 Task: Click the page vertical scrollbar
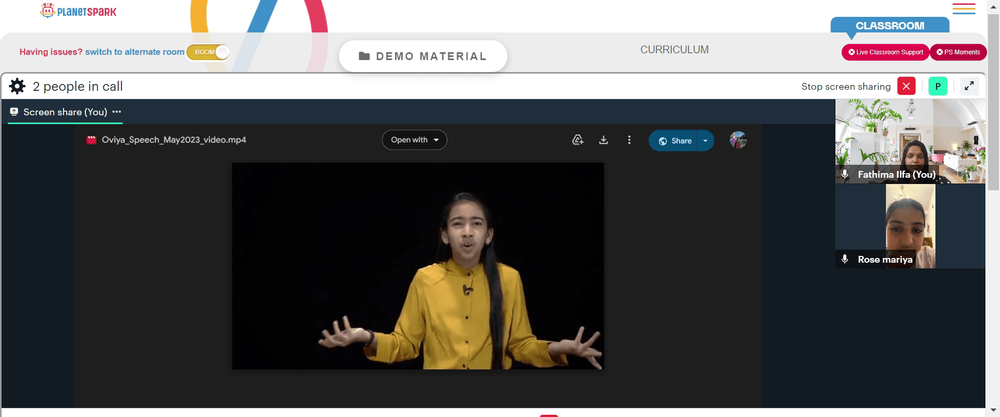[994, 102]
